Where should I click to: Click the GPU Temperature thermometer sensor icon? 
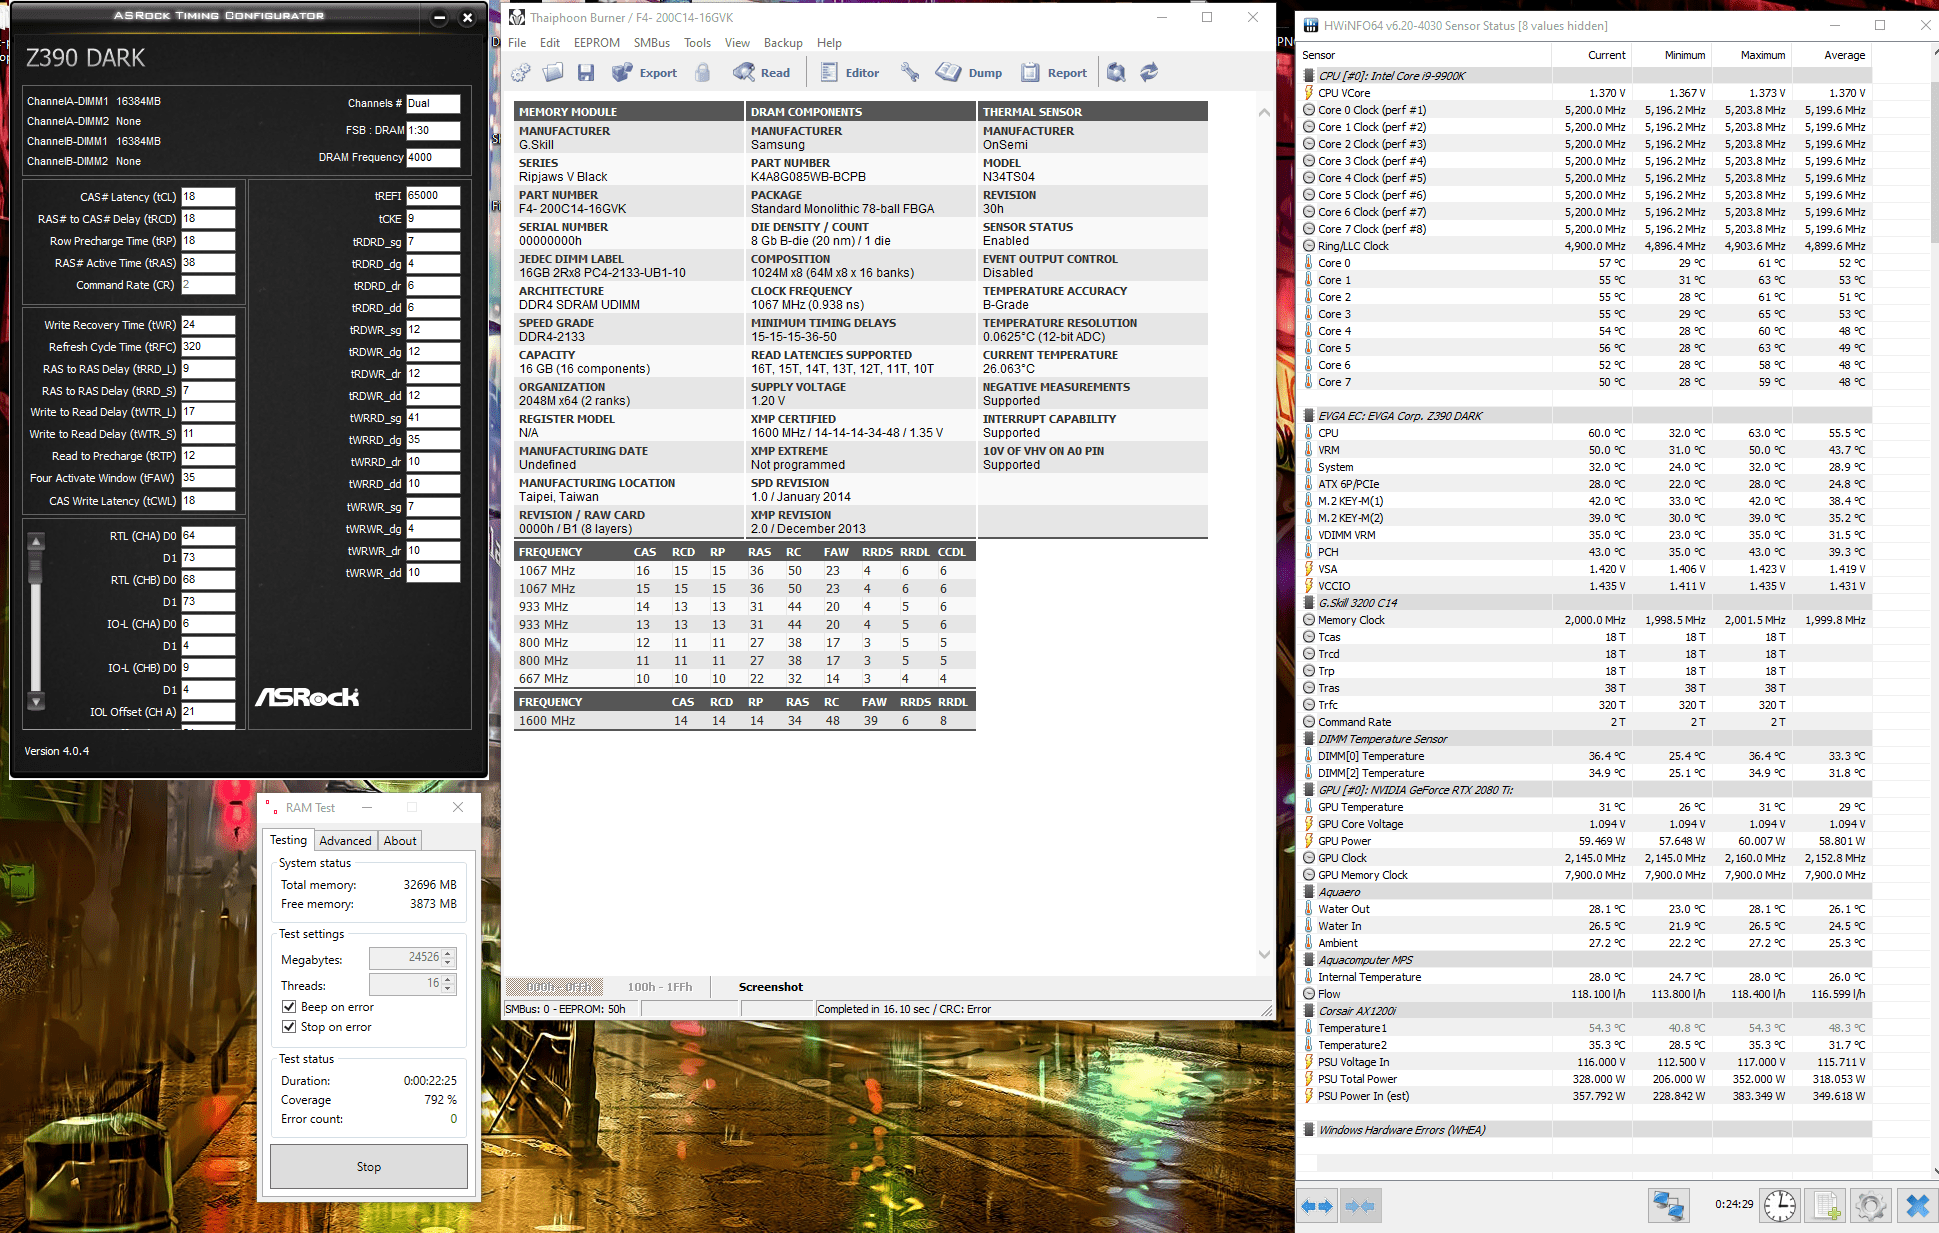pos(1309,807)
